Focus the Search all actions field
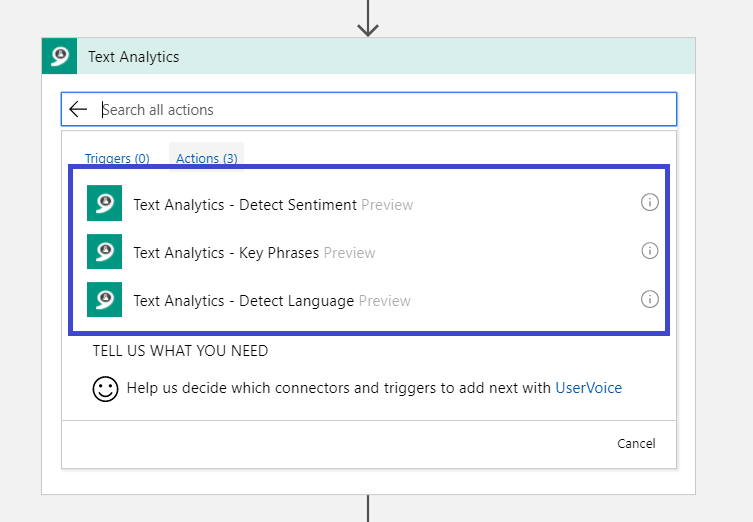The height and width of the screenshot is (522, 753). pos(369,109)
